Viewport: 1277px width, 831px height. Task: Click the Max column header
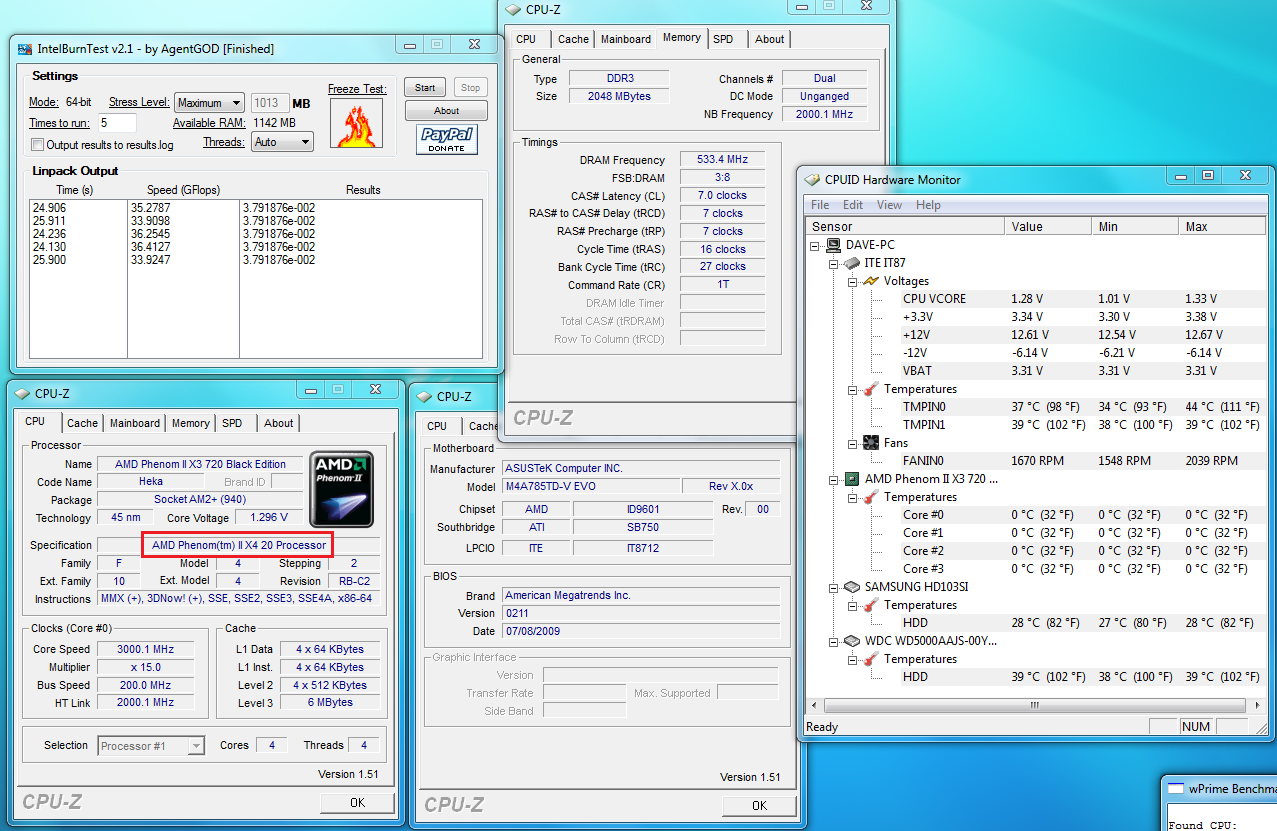coord(1222,227)
